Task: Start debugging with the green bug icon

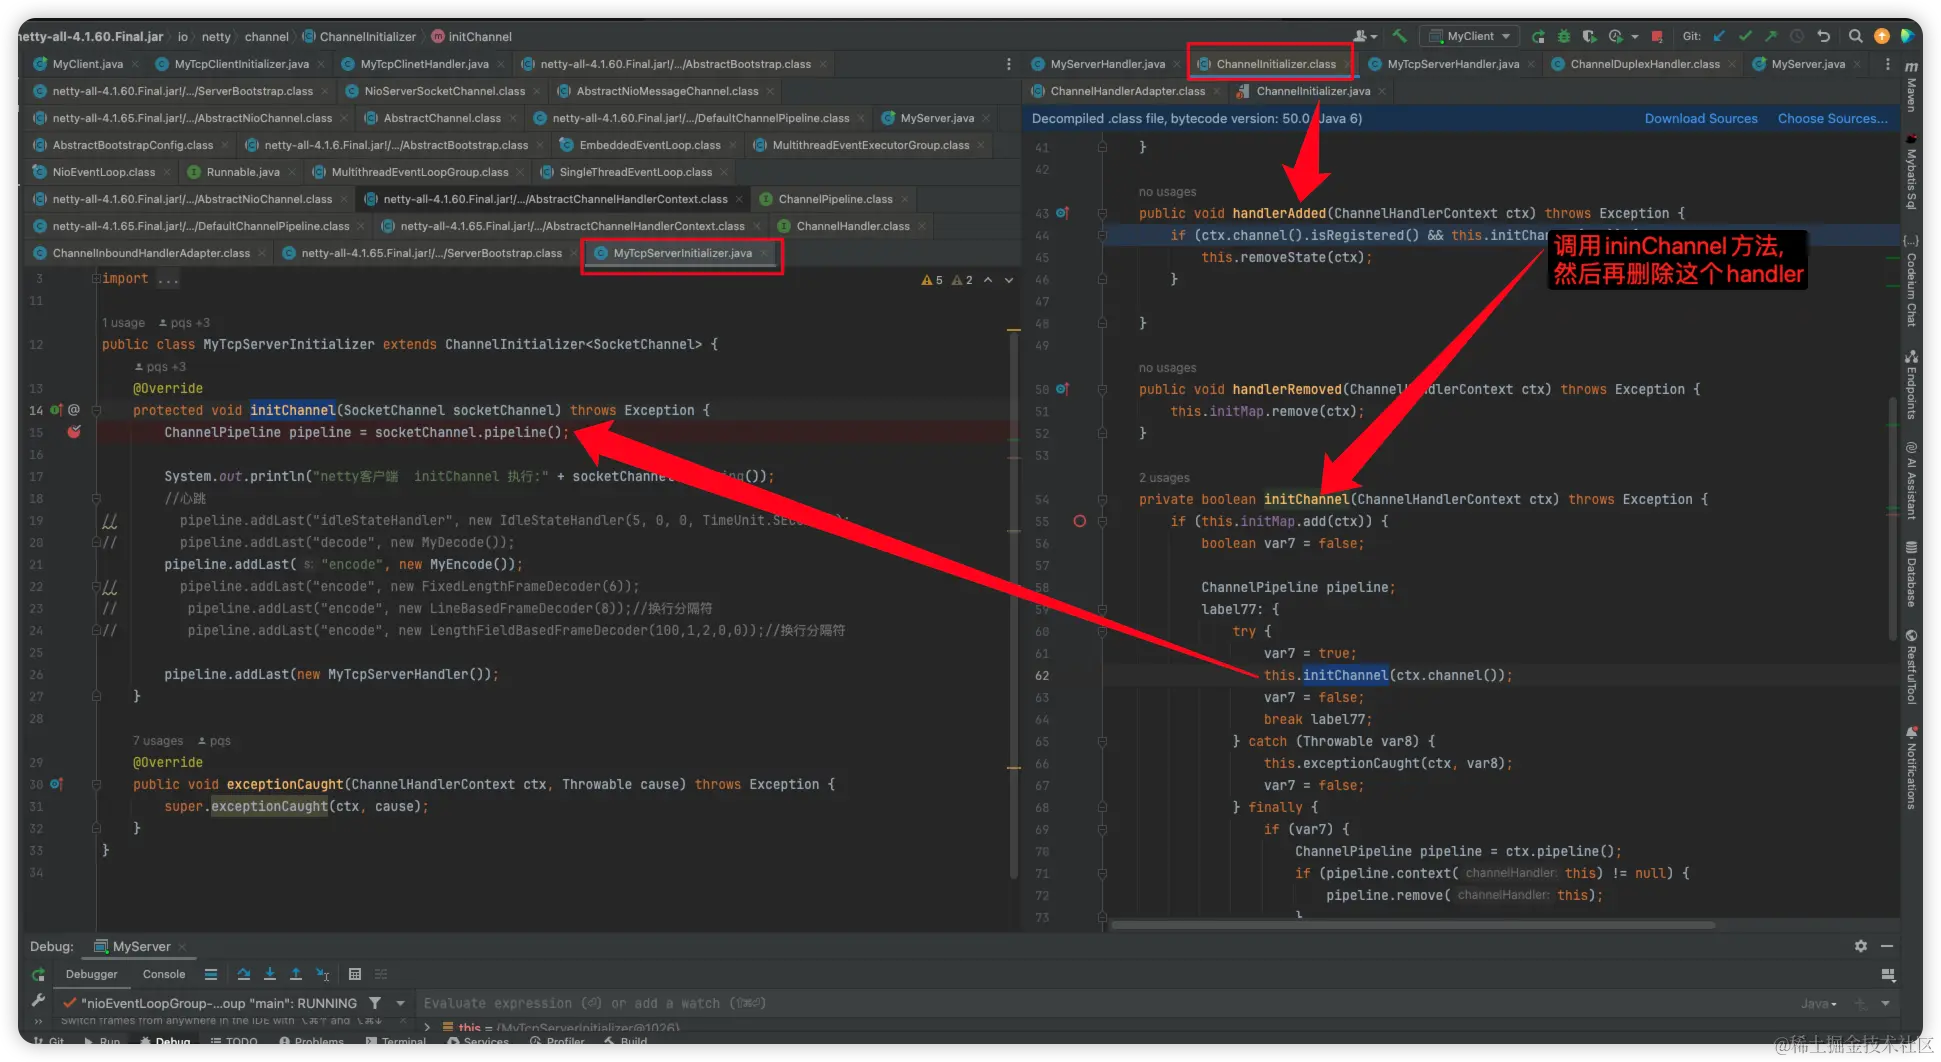Action: click(1564, 36)
